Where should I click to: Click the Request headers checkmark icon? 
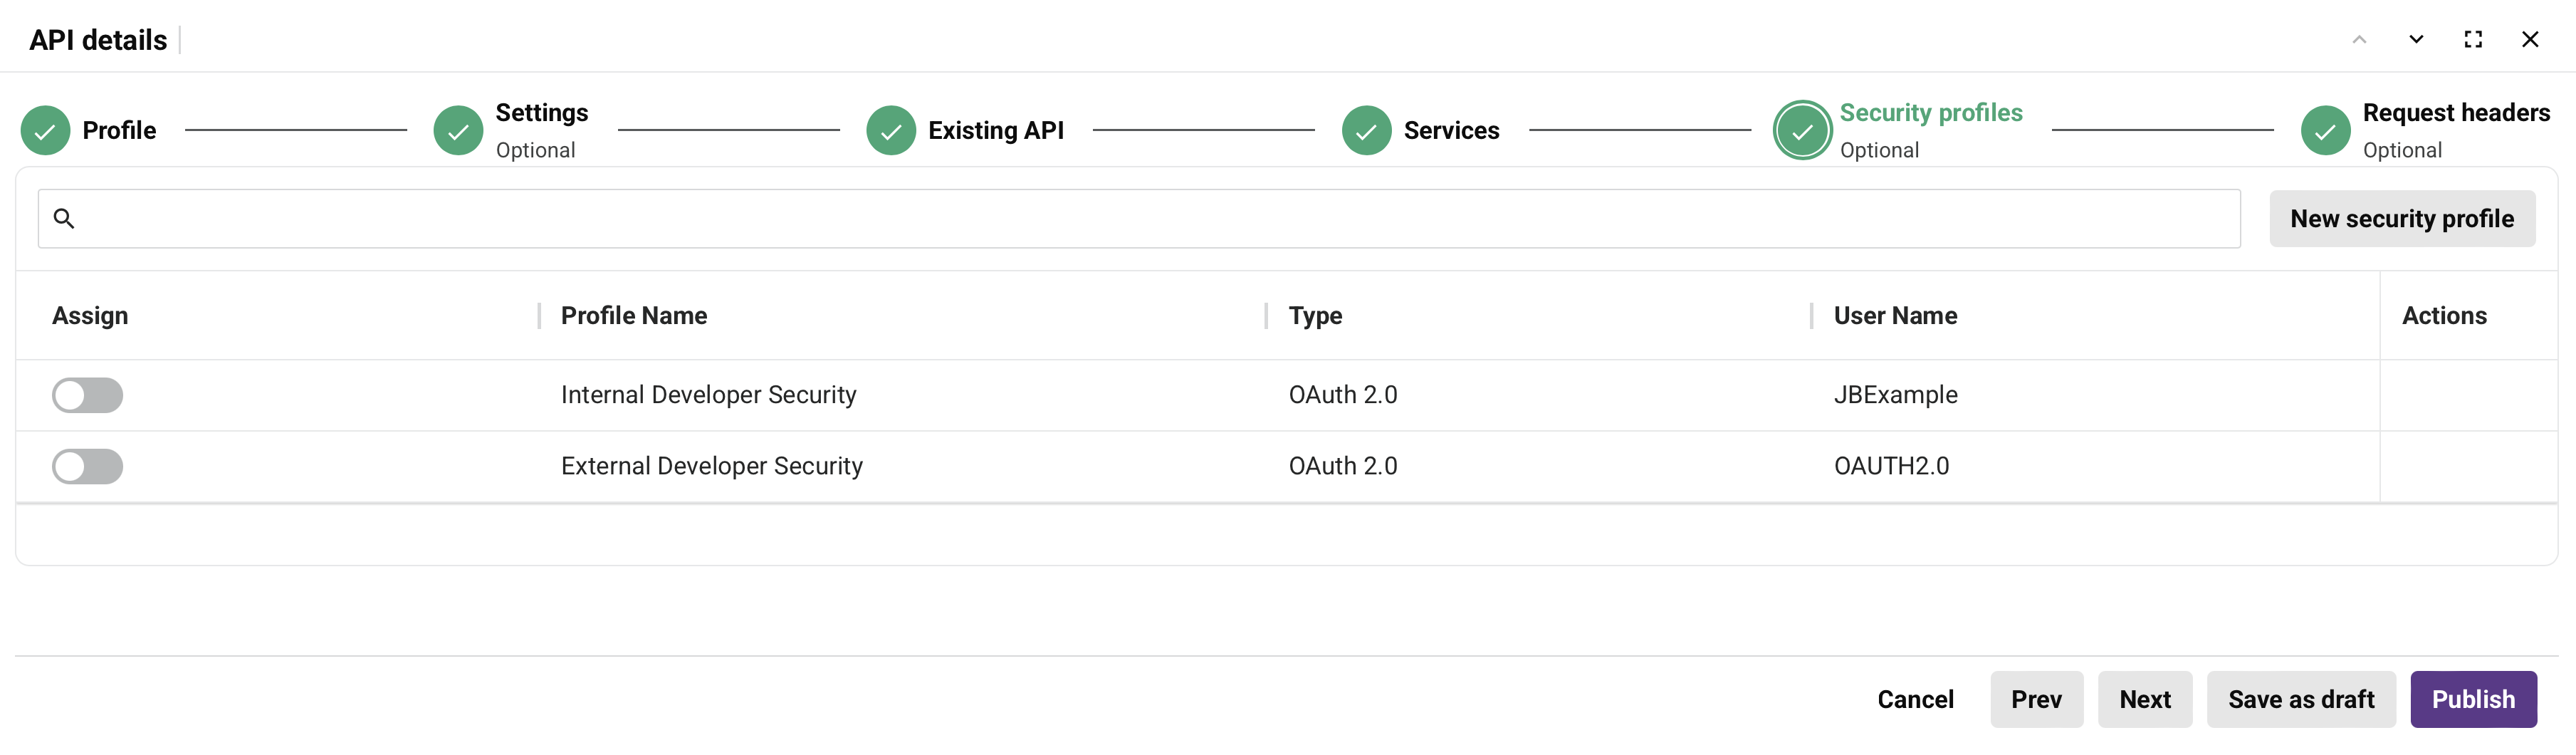[x=2324, y=129]
